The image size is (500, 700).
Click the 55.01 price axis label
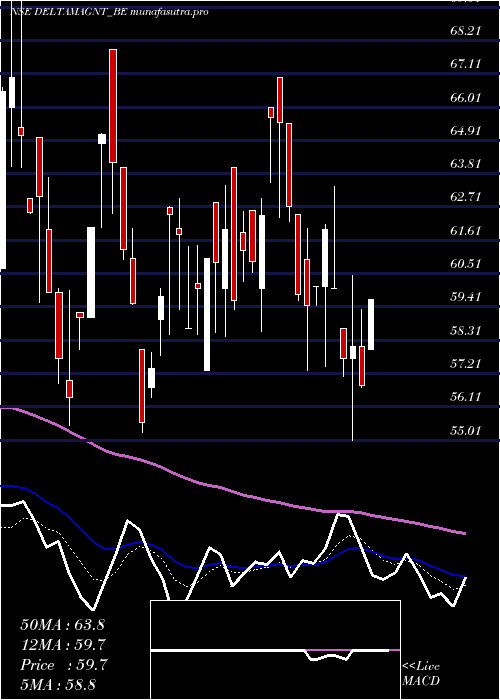[x=465, y=431]
